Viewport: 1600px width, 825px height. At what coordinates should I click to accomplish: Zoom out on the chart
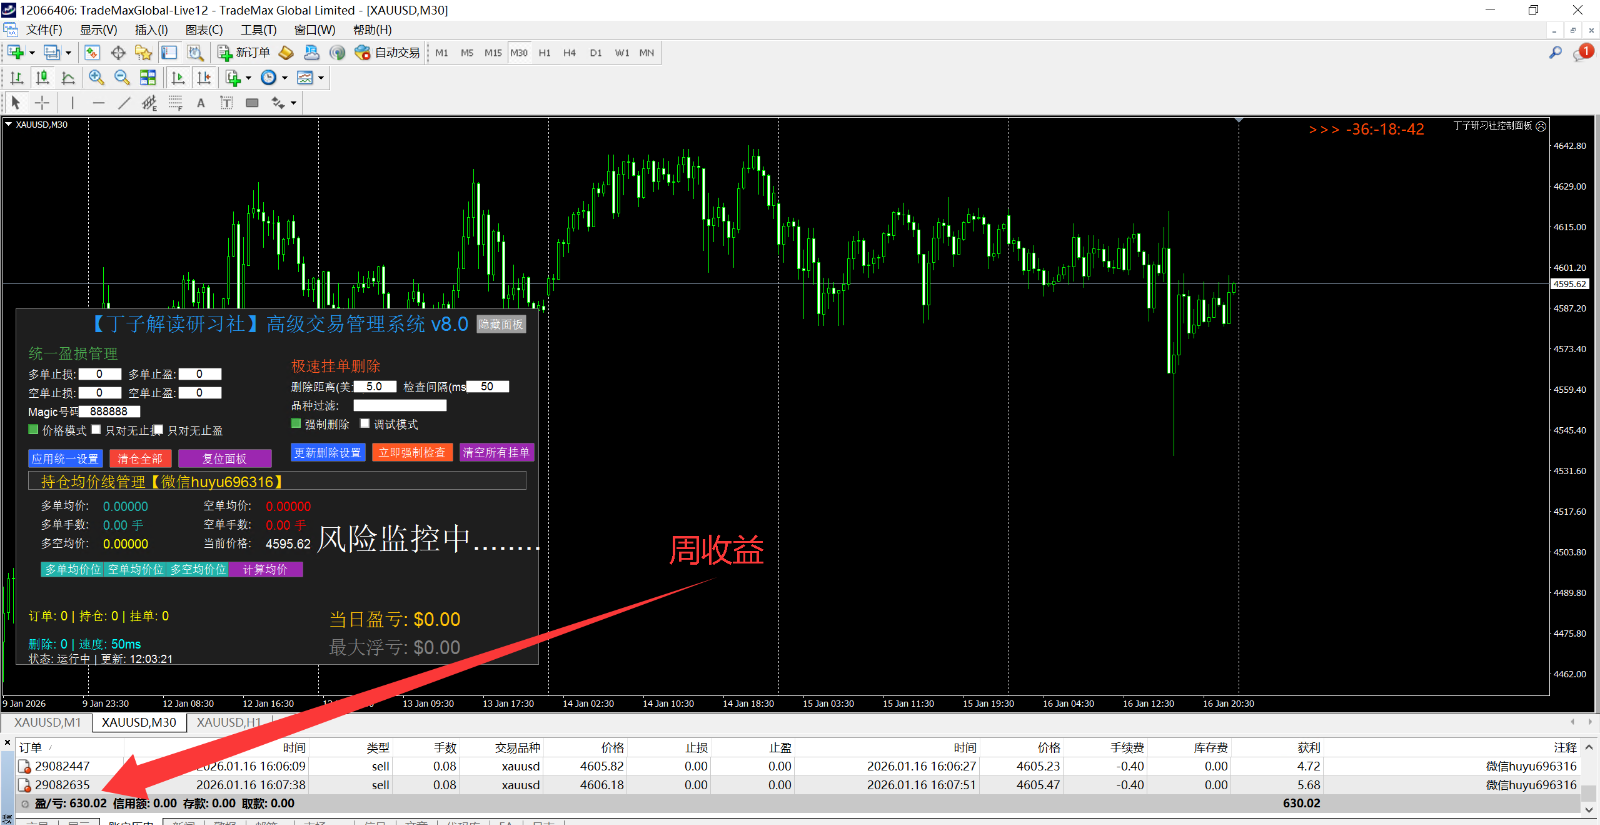tap(122, 77)
